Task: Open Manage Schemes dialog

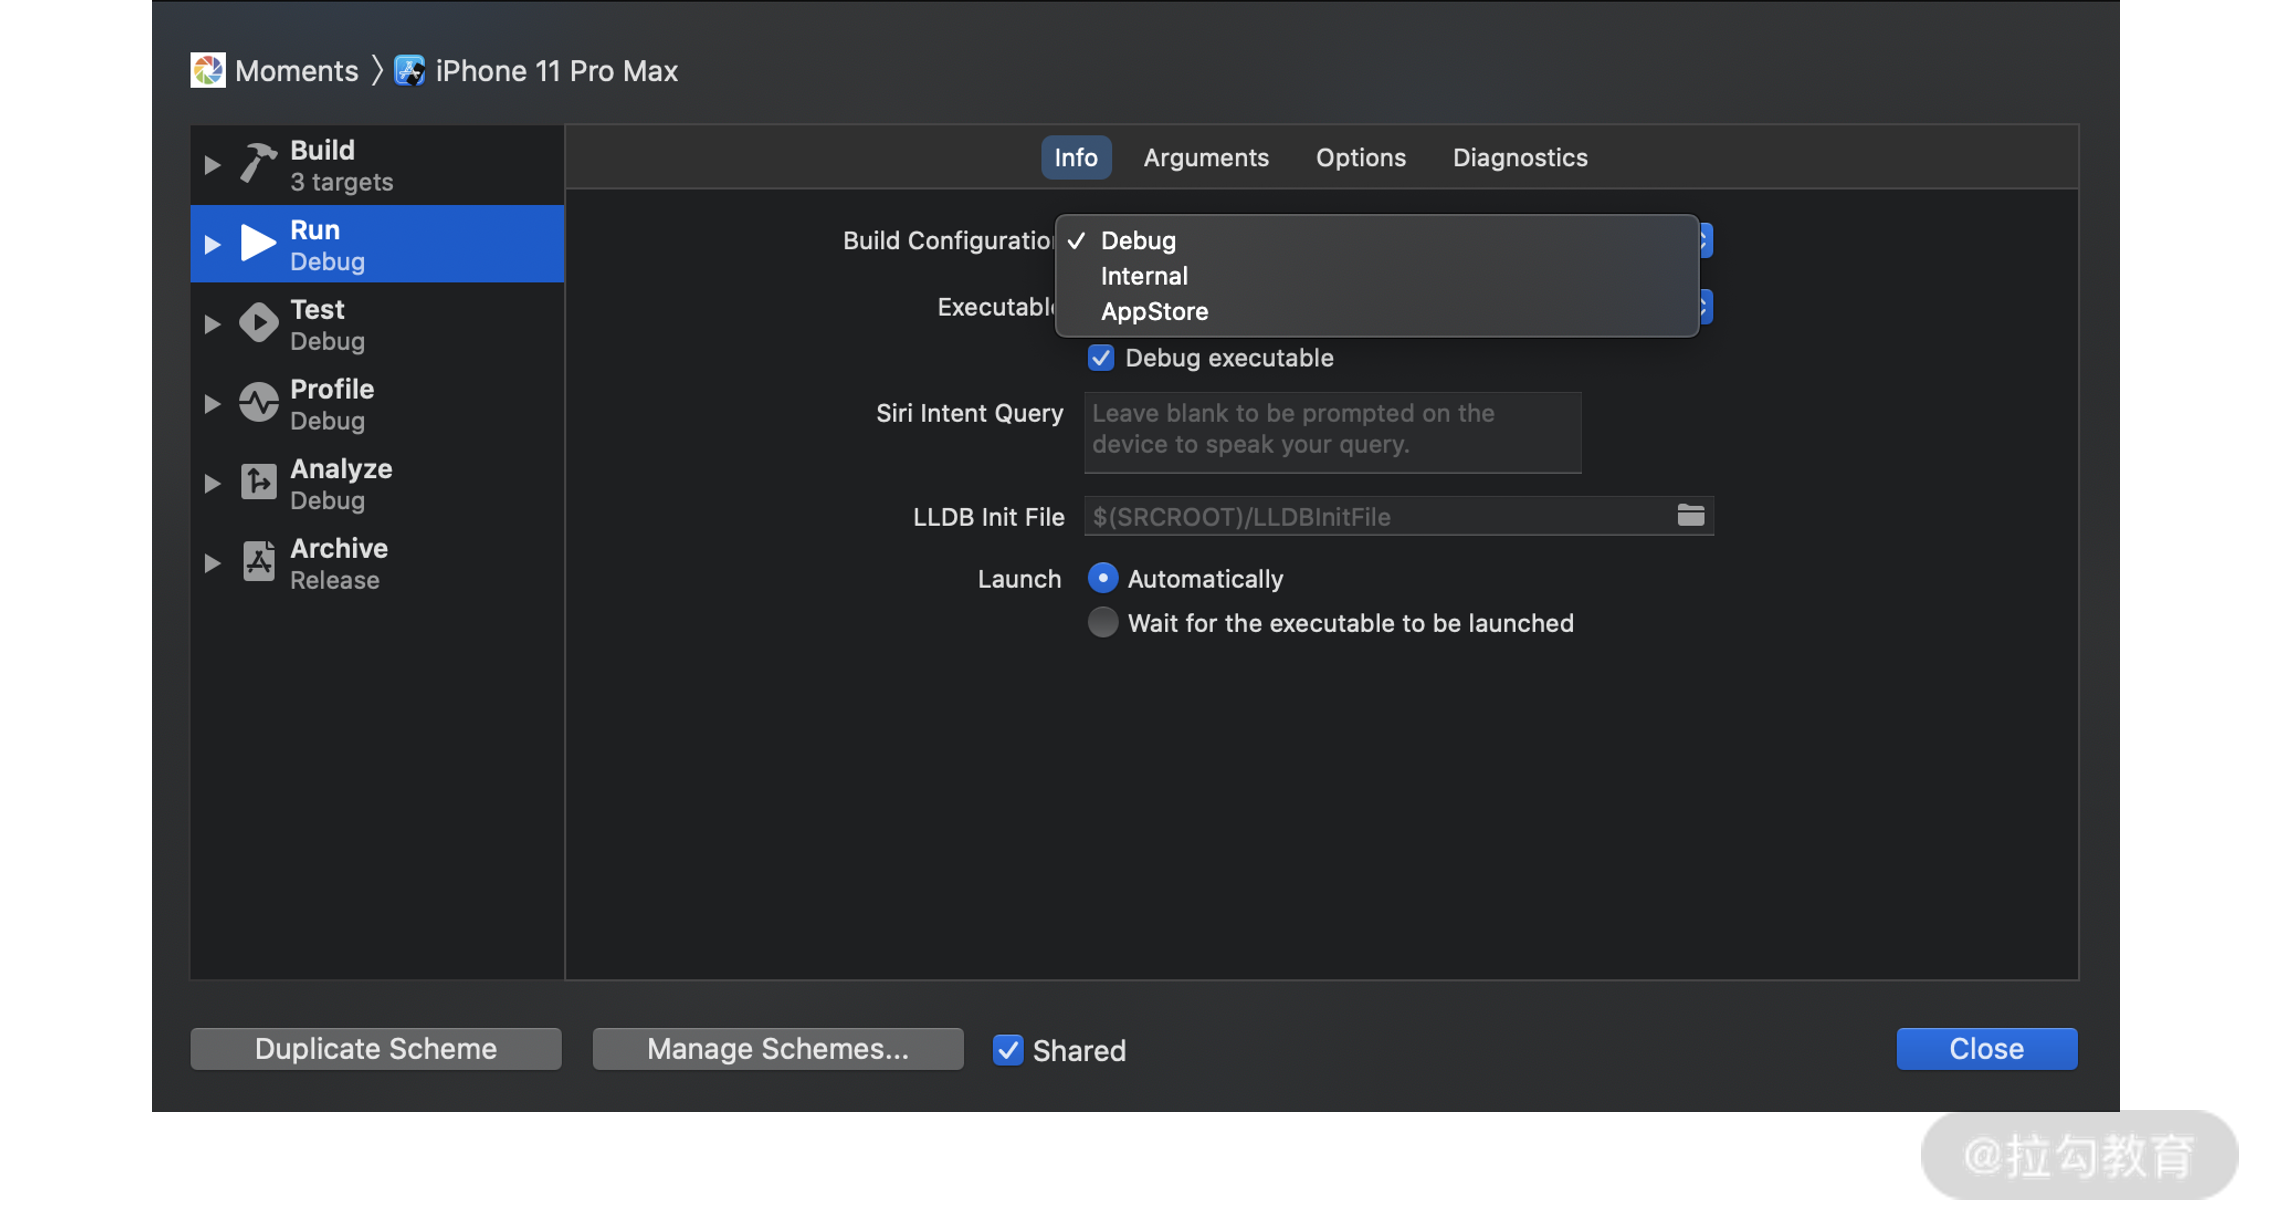Action: pyautogui.click(x=778, y=1049)
